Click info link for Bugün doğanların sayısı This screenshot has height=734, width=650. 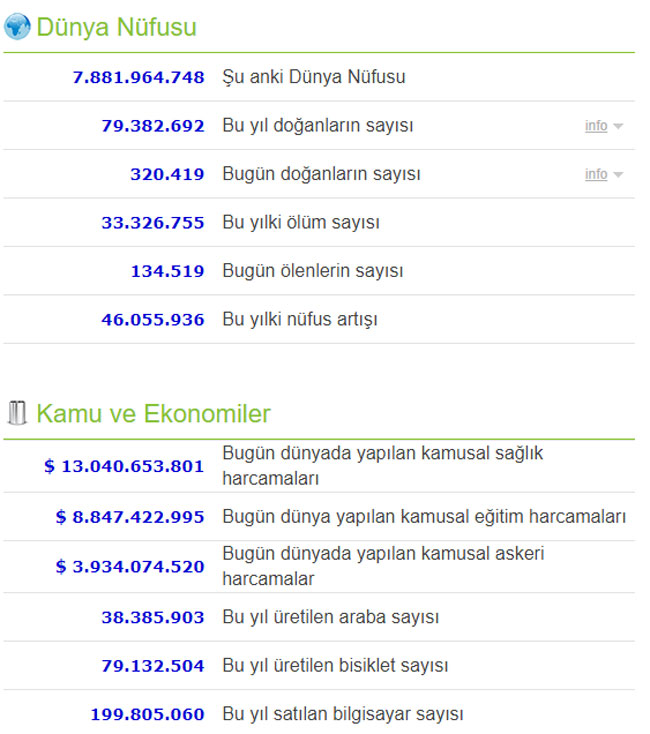point(596,174)
